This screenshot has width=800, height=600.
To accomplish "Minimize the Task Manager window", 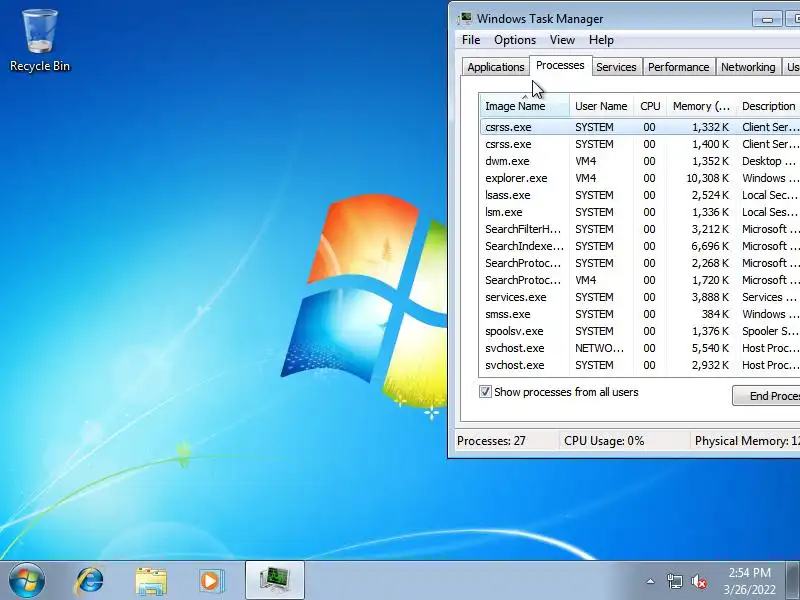I will point(767,19).
